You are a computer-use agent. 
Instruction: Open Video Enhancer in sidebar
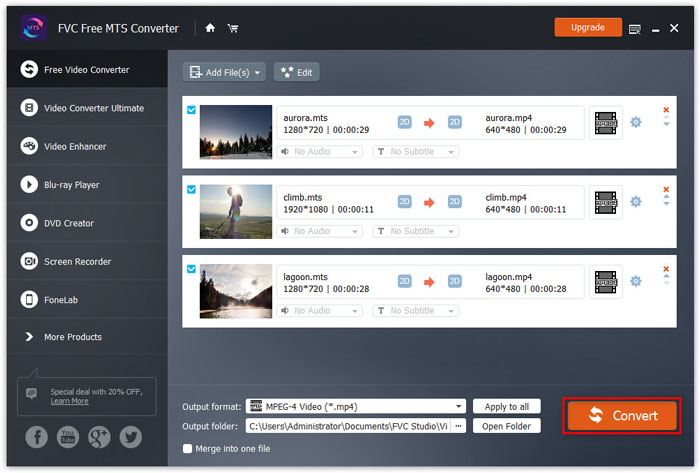tap(88, 146)
